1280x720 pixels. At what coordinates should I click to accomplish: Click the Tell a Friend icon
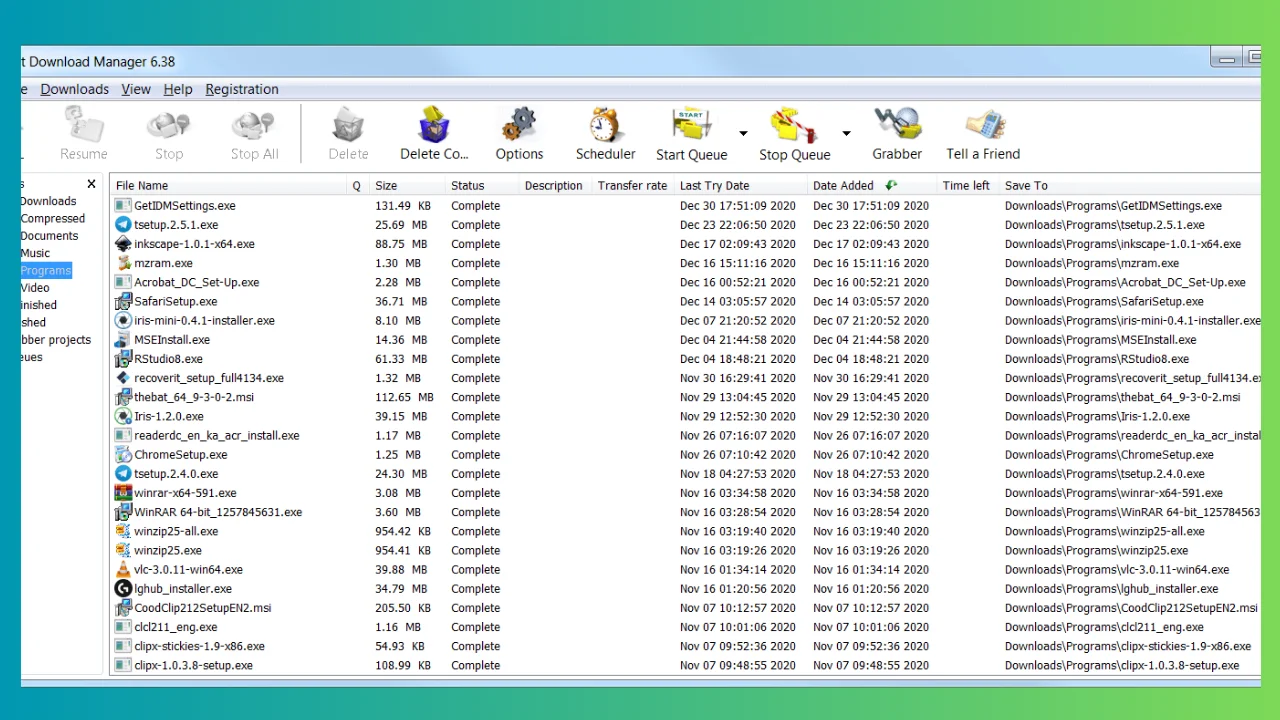coord(984,124)
